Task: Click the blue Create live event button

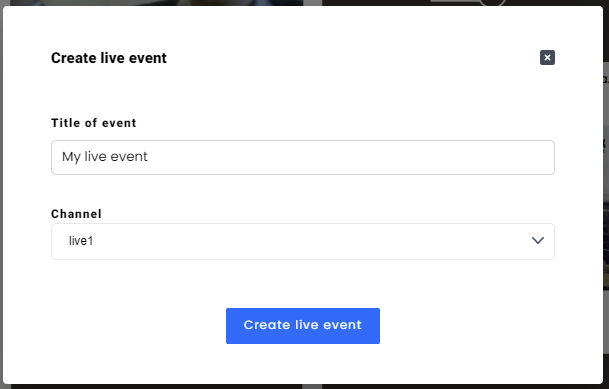Action: coord(303,326)
